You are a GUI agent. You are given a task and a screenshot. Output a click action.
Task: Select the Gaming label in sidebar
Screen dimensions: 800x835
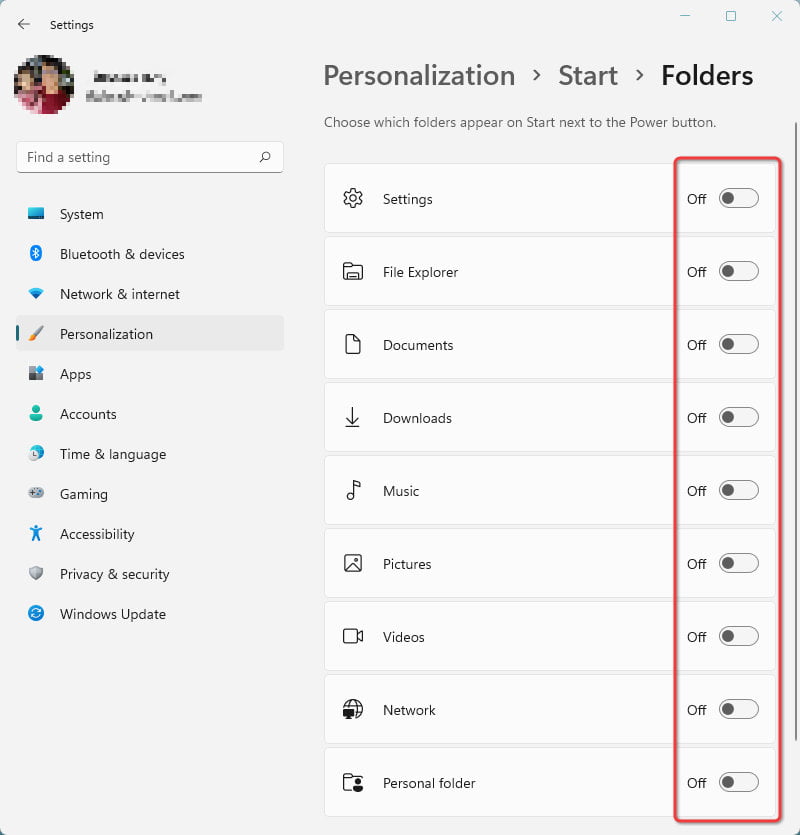(84, 494)
